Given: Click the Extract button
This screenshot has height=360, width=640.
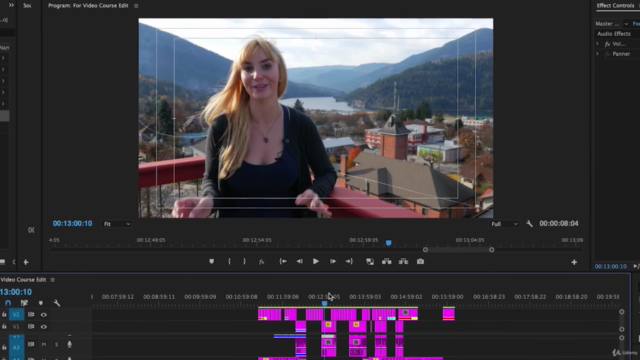Looking at the screenshot, I should (x=403, y=262).
